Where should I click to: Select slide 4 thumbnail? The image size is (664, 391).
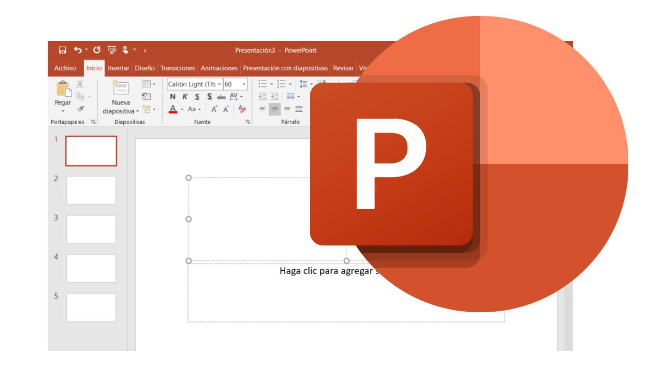[91, 268]
